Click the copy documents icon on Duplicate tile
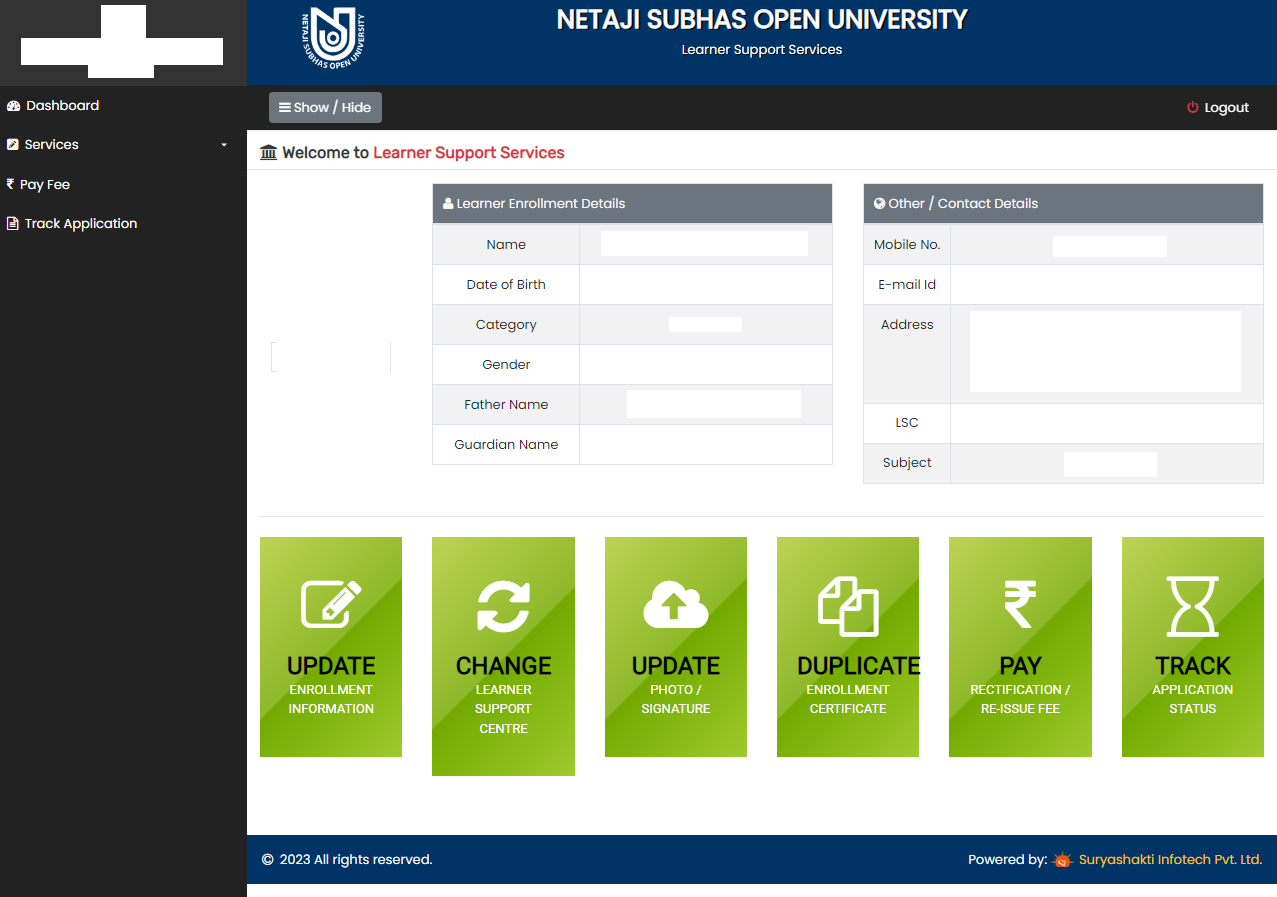1277x897 pixels. (x=848, y=605)
